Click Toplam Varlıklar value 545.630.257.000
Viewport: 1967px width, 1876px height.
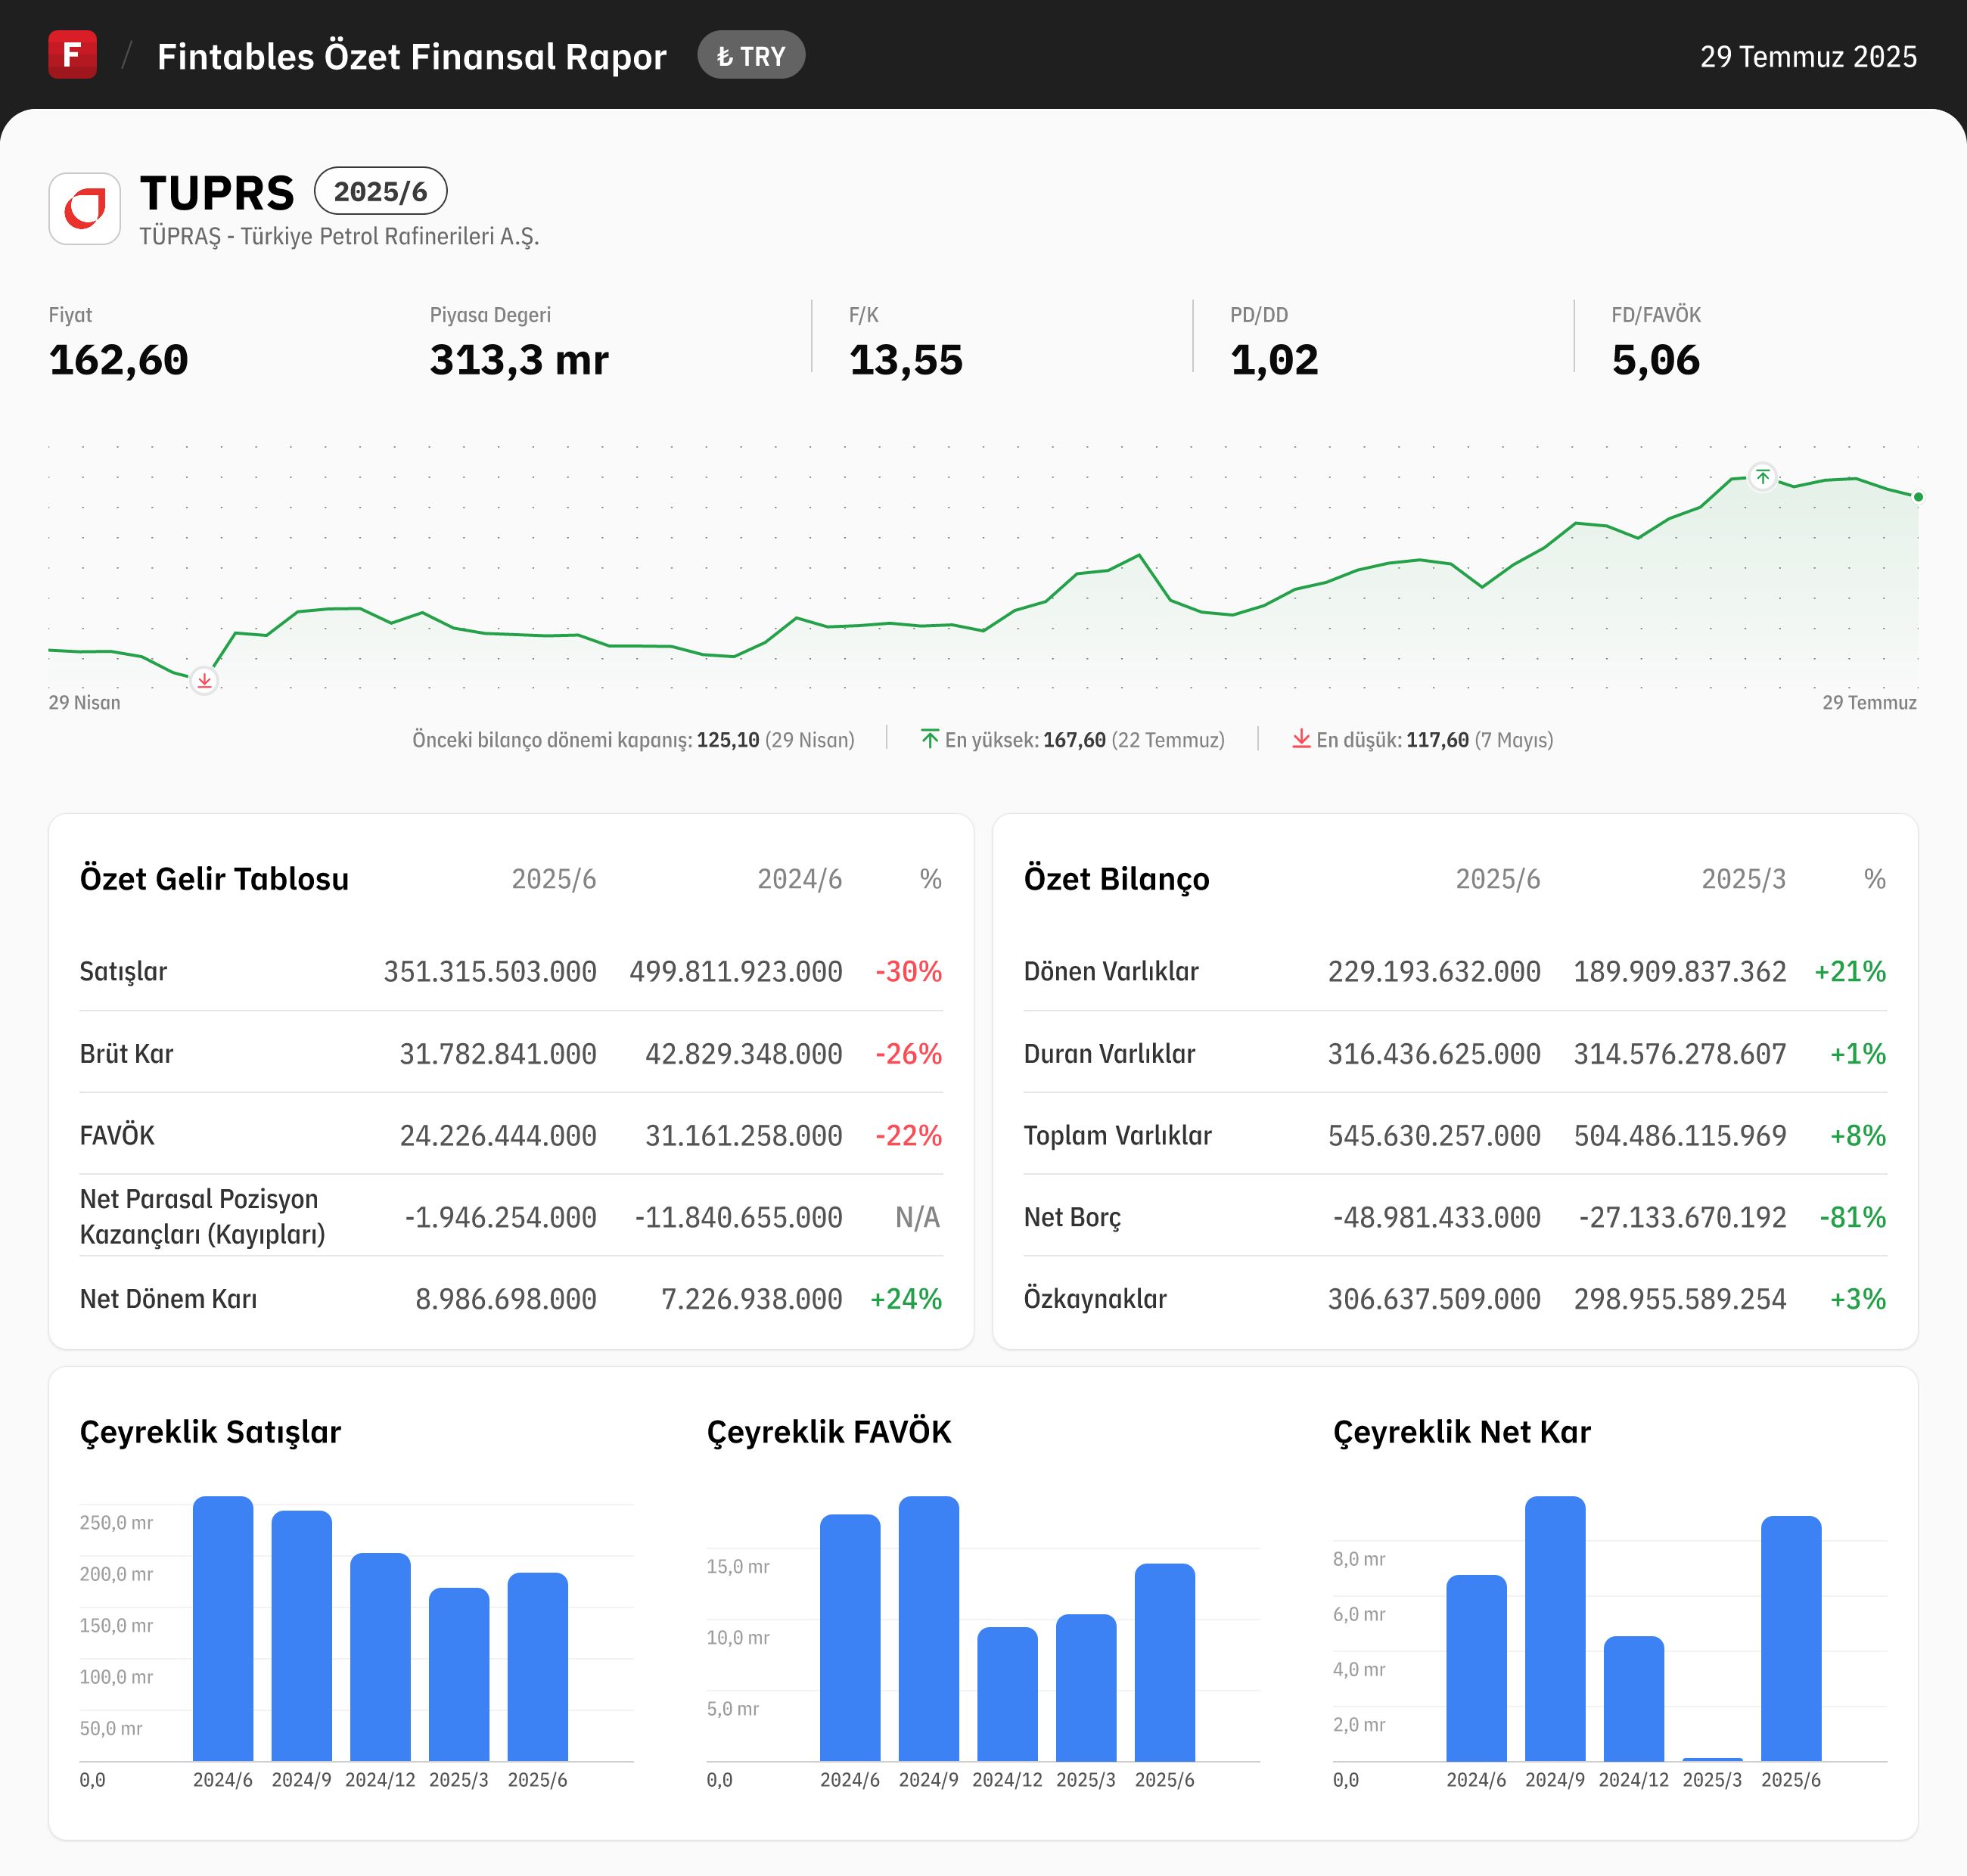pos(1434,1136)
